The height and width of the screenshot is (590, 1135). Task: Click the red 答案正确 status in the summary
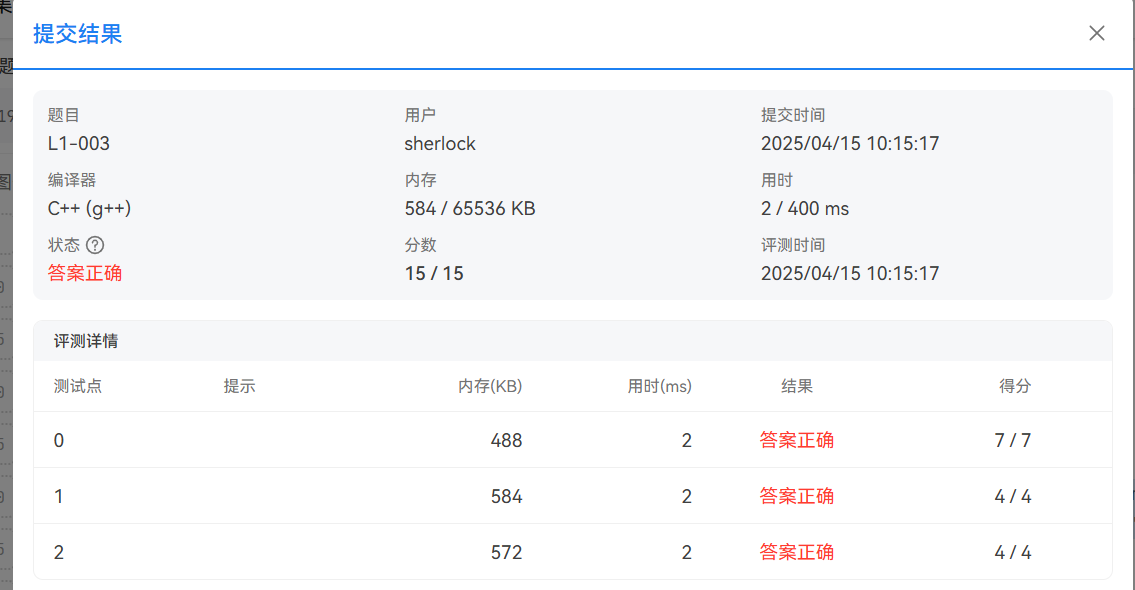click(85, 273)
